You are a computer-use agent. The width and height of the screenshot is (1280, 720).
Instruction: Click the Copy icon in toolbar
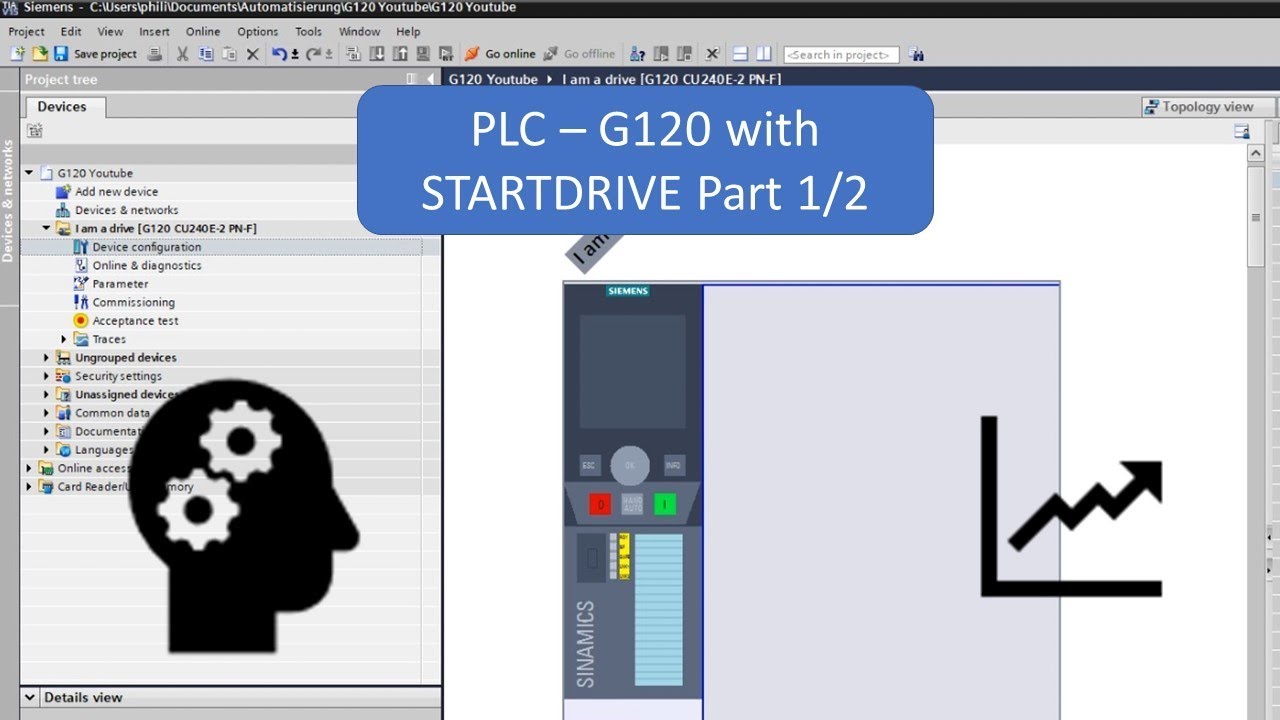tap(205, 54)
